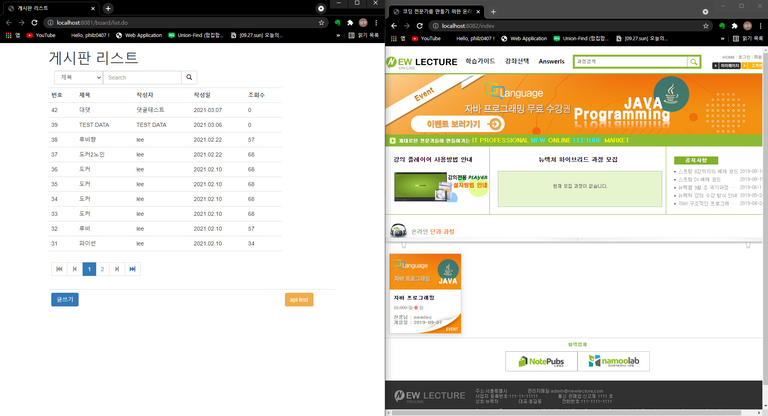This screenshot has width=768, height=416.
Task: Open left browser three-dot menu
Action: (x=376, y=23)
